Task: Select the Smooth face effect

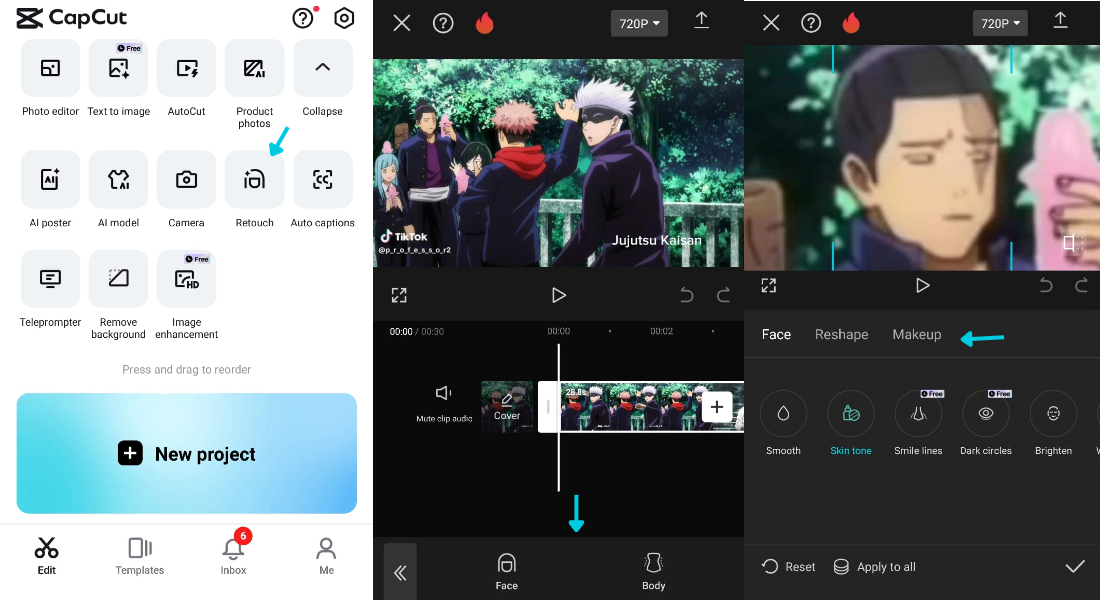Action: (x=783, y=414)
